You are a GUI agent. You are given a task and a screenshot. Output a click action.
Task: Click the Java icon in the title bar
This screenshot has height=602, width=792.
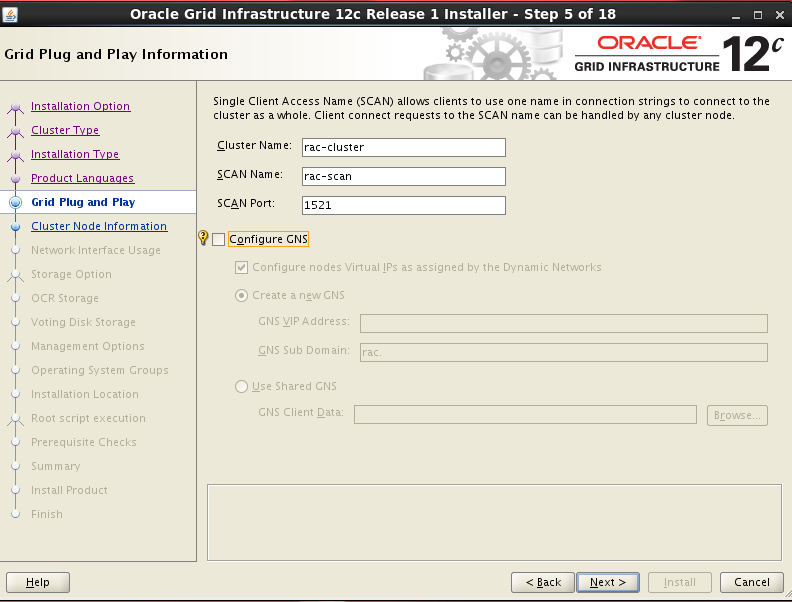pos(10,14)
